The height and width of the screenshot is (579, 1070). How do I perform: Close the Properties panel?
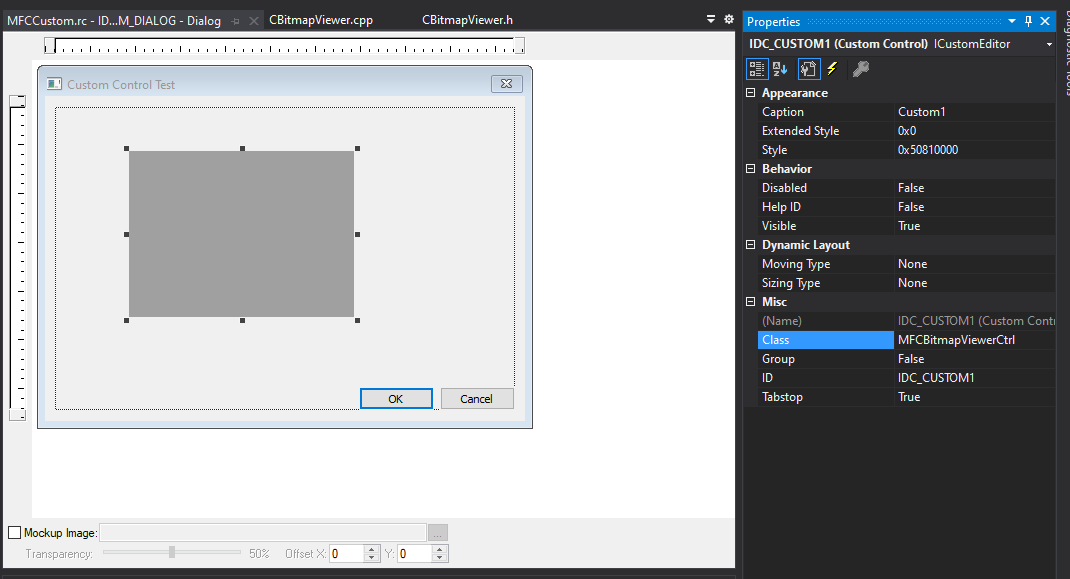[1045, 21]
